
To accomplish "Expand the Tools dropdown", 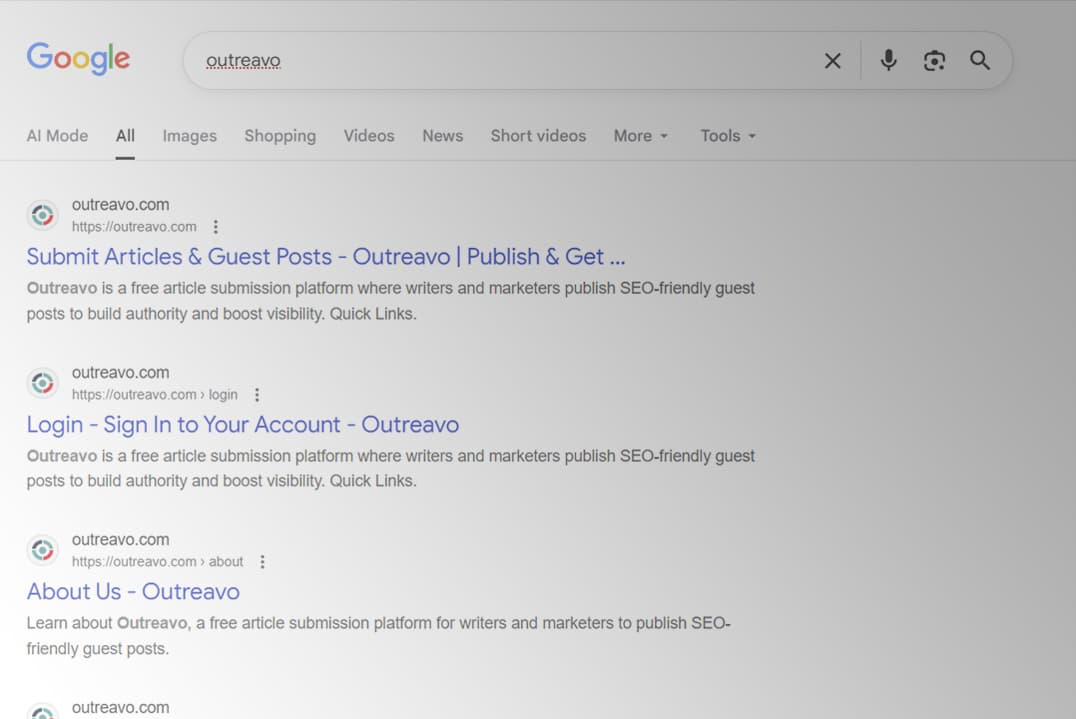I will pos(727,136).
